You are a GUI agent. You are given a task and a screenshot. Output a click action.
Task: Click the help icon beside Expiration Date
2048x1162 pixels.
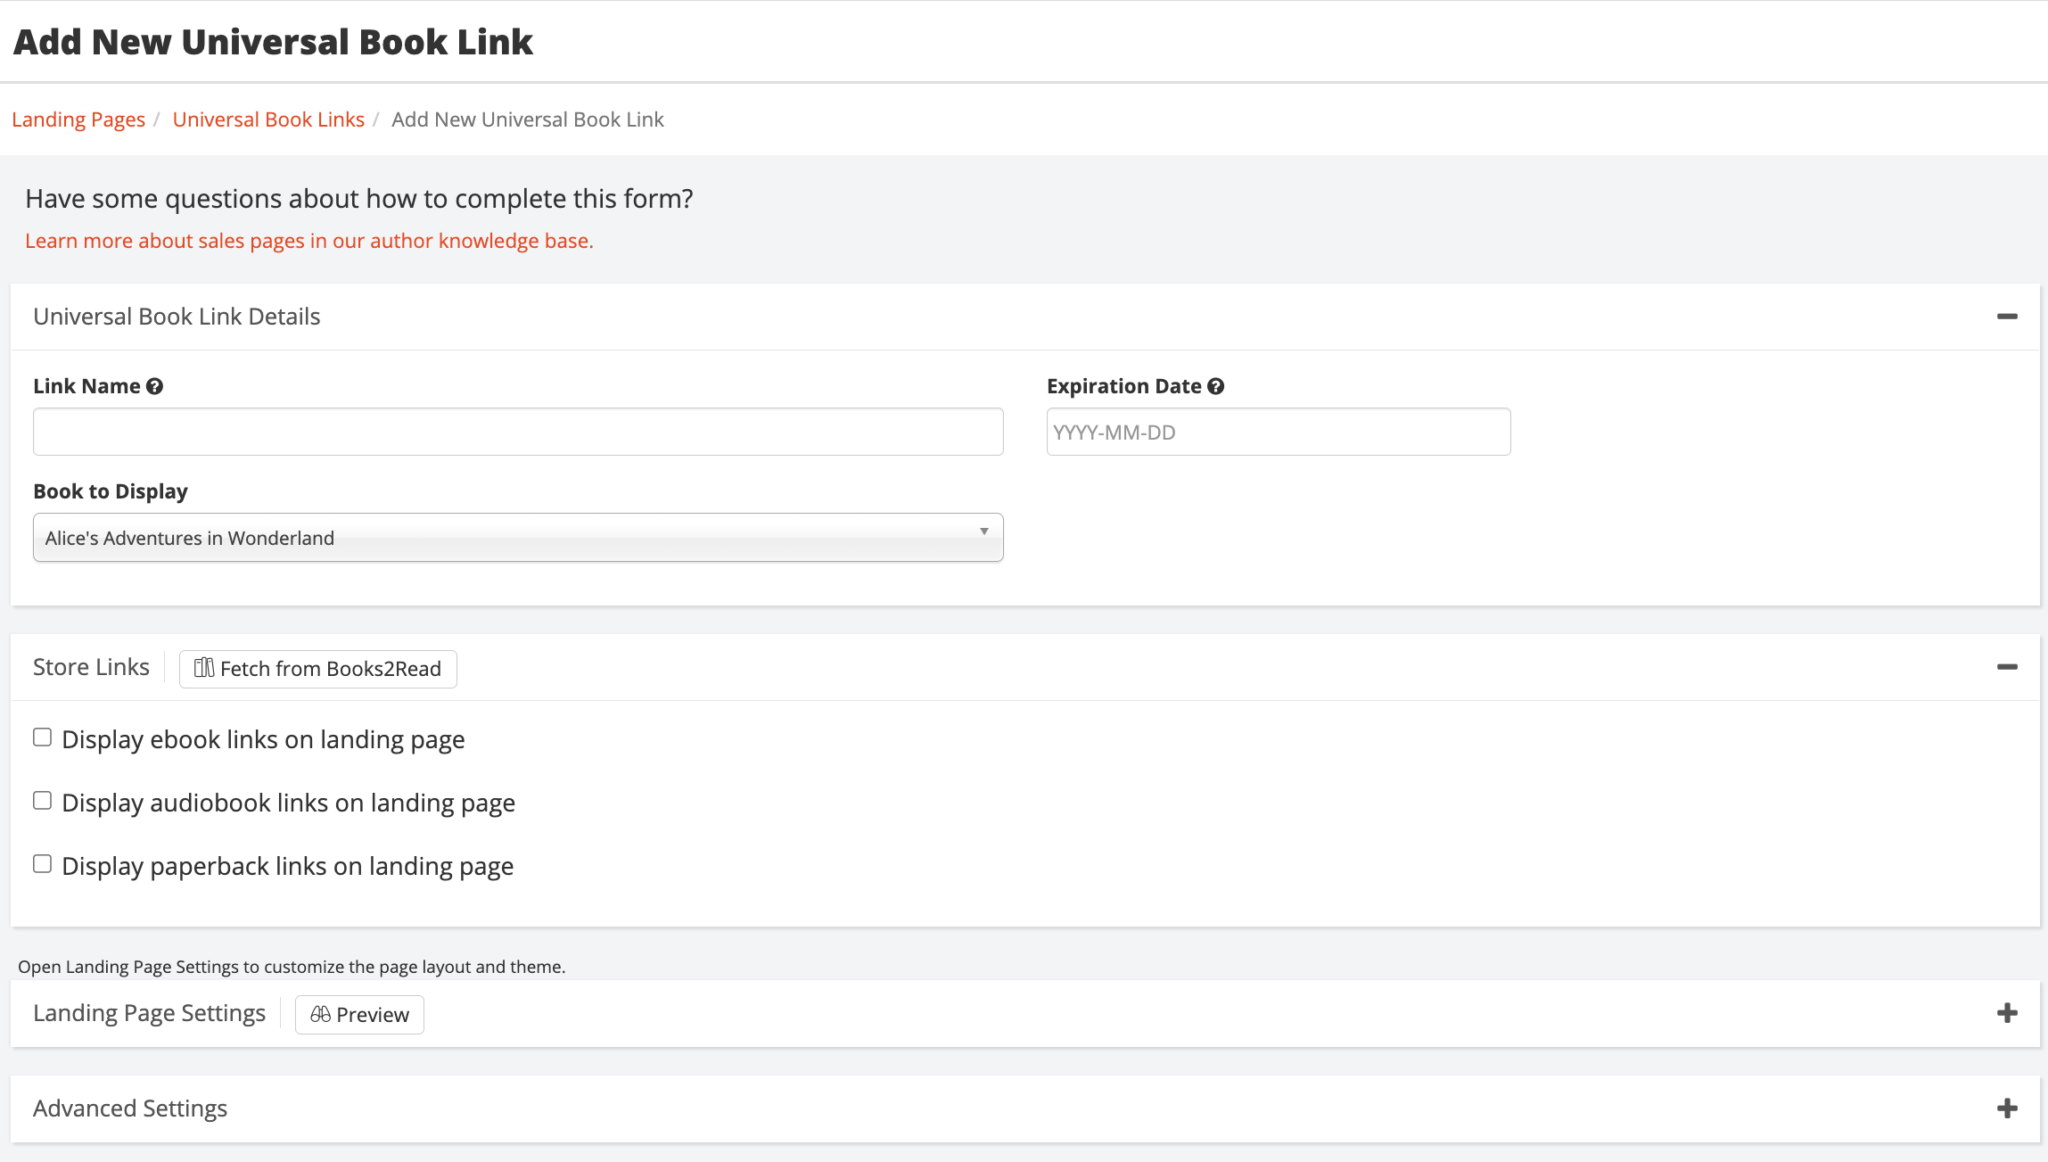pyautogui.click(x=1215, y=385)
